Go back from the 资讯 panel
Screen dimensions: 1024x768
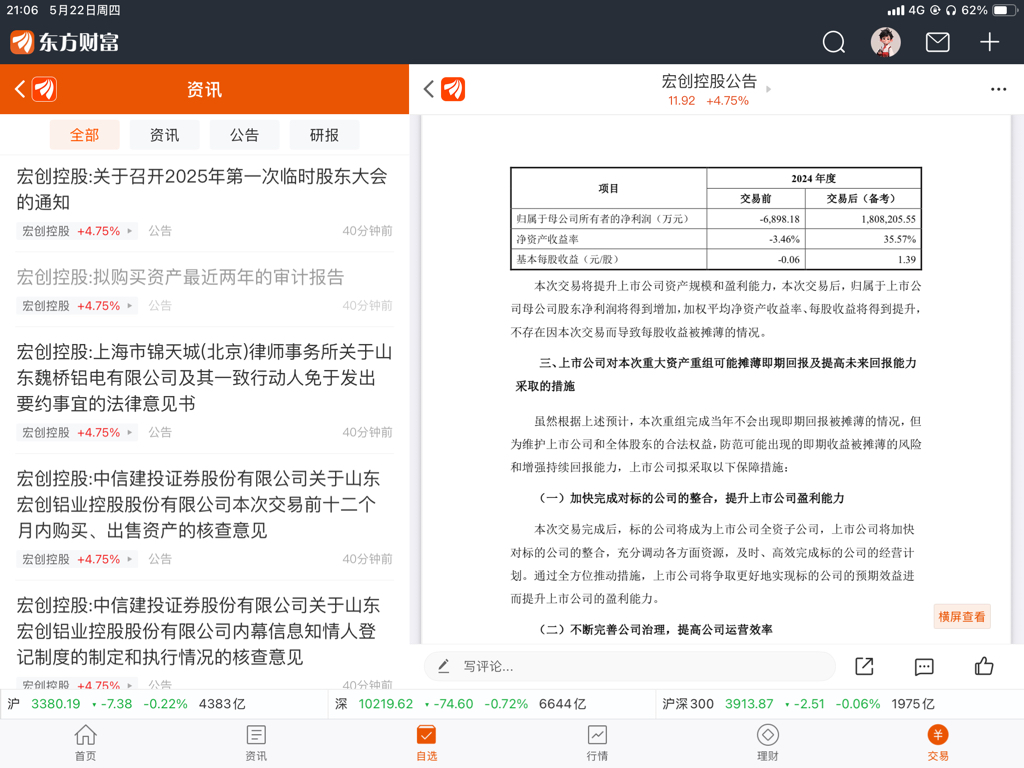click(20, 89)
